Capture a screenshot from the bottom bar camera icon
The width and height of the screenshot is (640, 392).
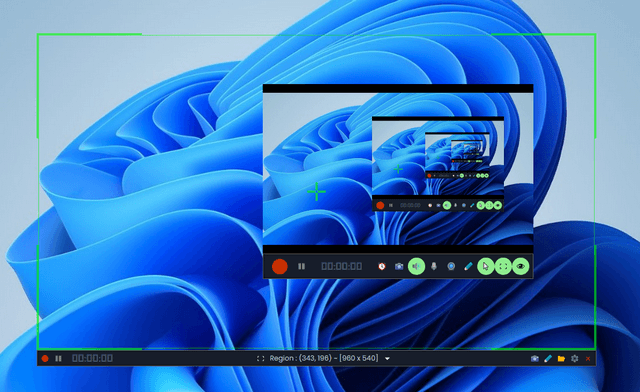pyautogui.click(x=534, y=359)
